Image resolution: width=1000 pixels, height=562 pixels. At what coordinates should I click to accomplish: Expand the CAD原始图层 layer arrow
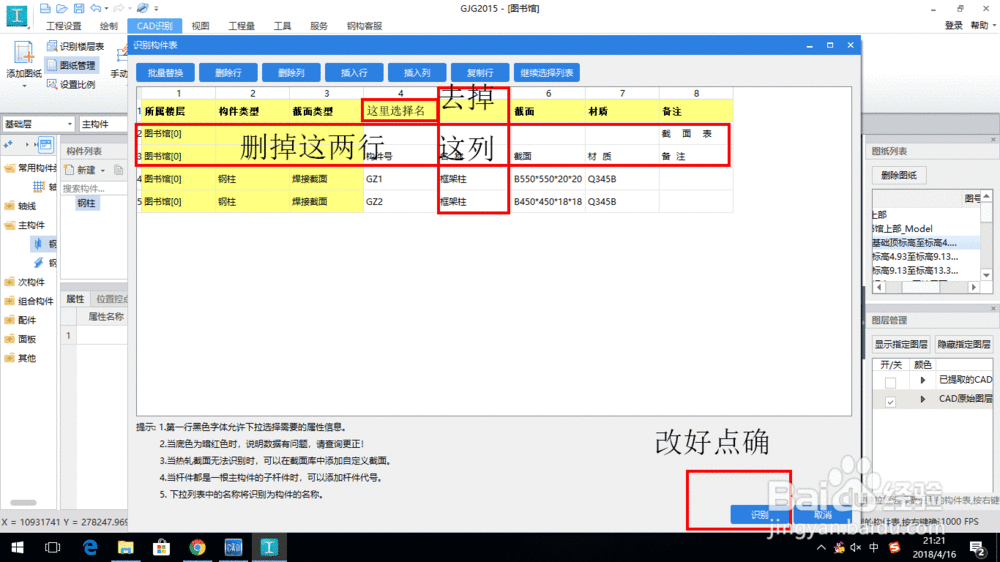[922, 401]
